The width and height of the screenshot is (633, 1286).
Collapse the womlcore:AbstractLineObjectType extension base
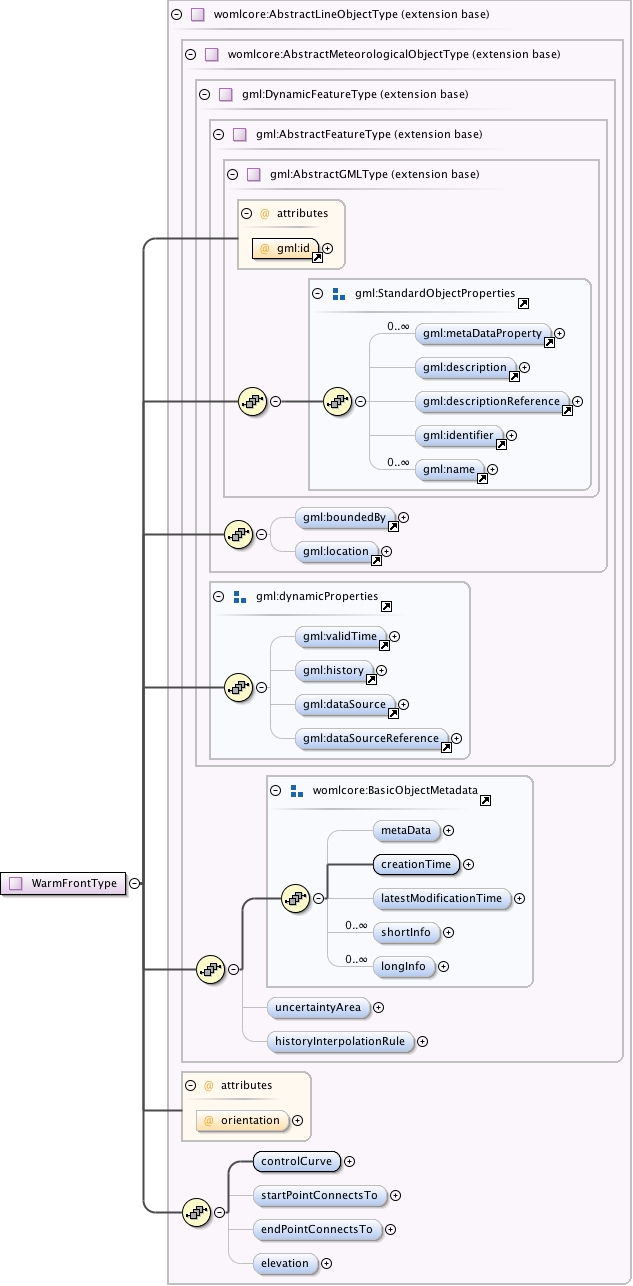177,15
